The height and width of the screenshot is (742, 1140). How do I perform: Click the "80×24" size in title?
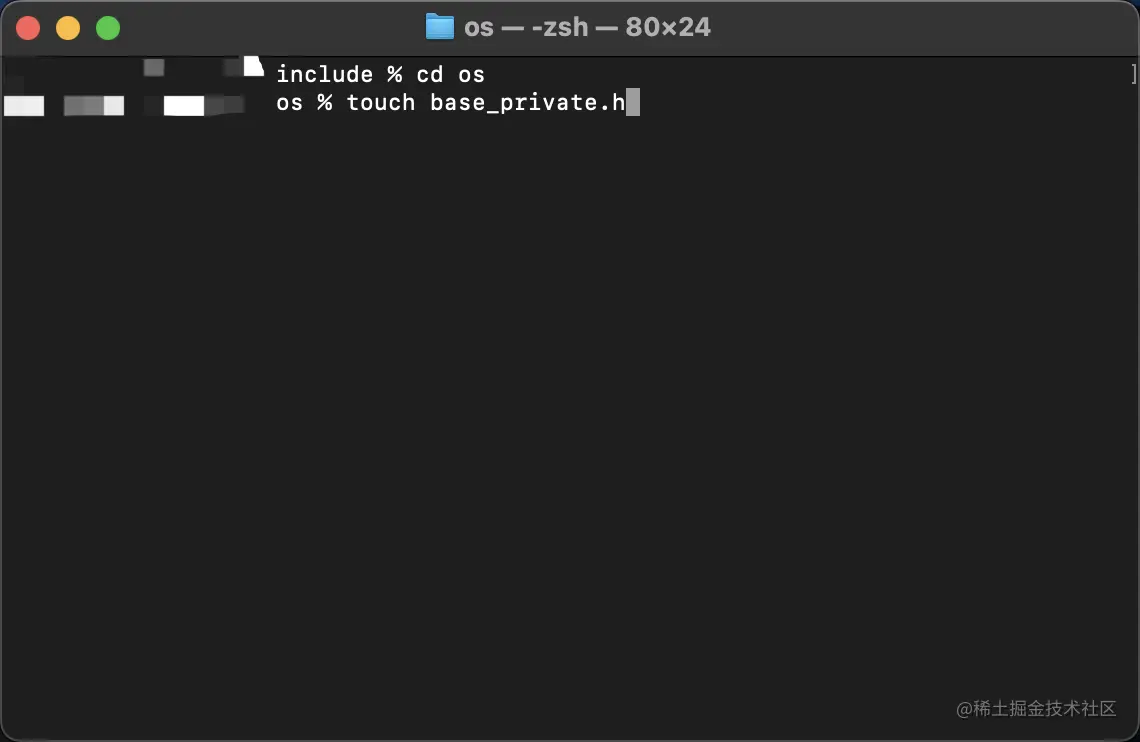[667, 28]
